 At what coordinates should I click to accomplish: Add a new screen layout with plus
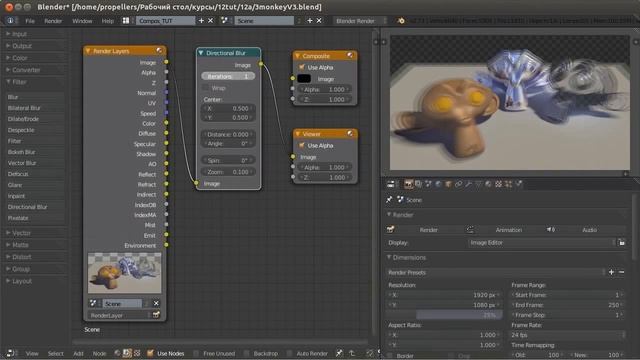[x=201, y=20]
